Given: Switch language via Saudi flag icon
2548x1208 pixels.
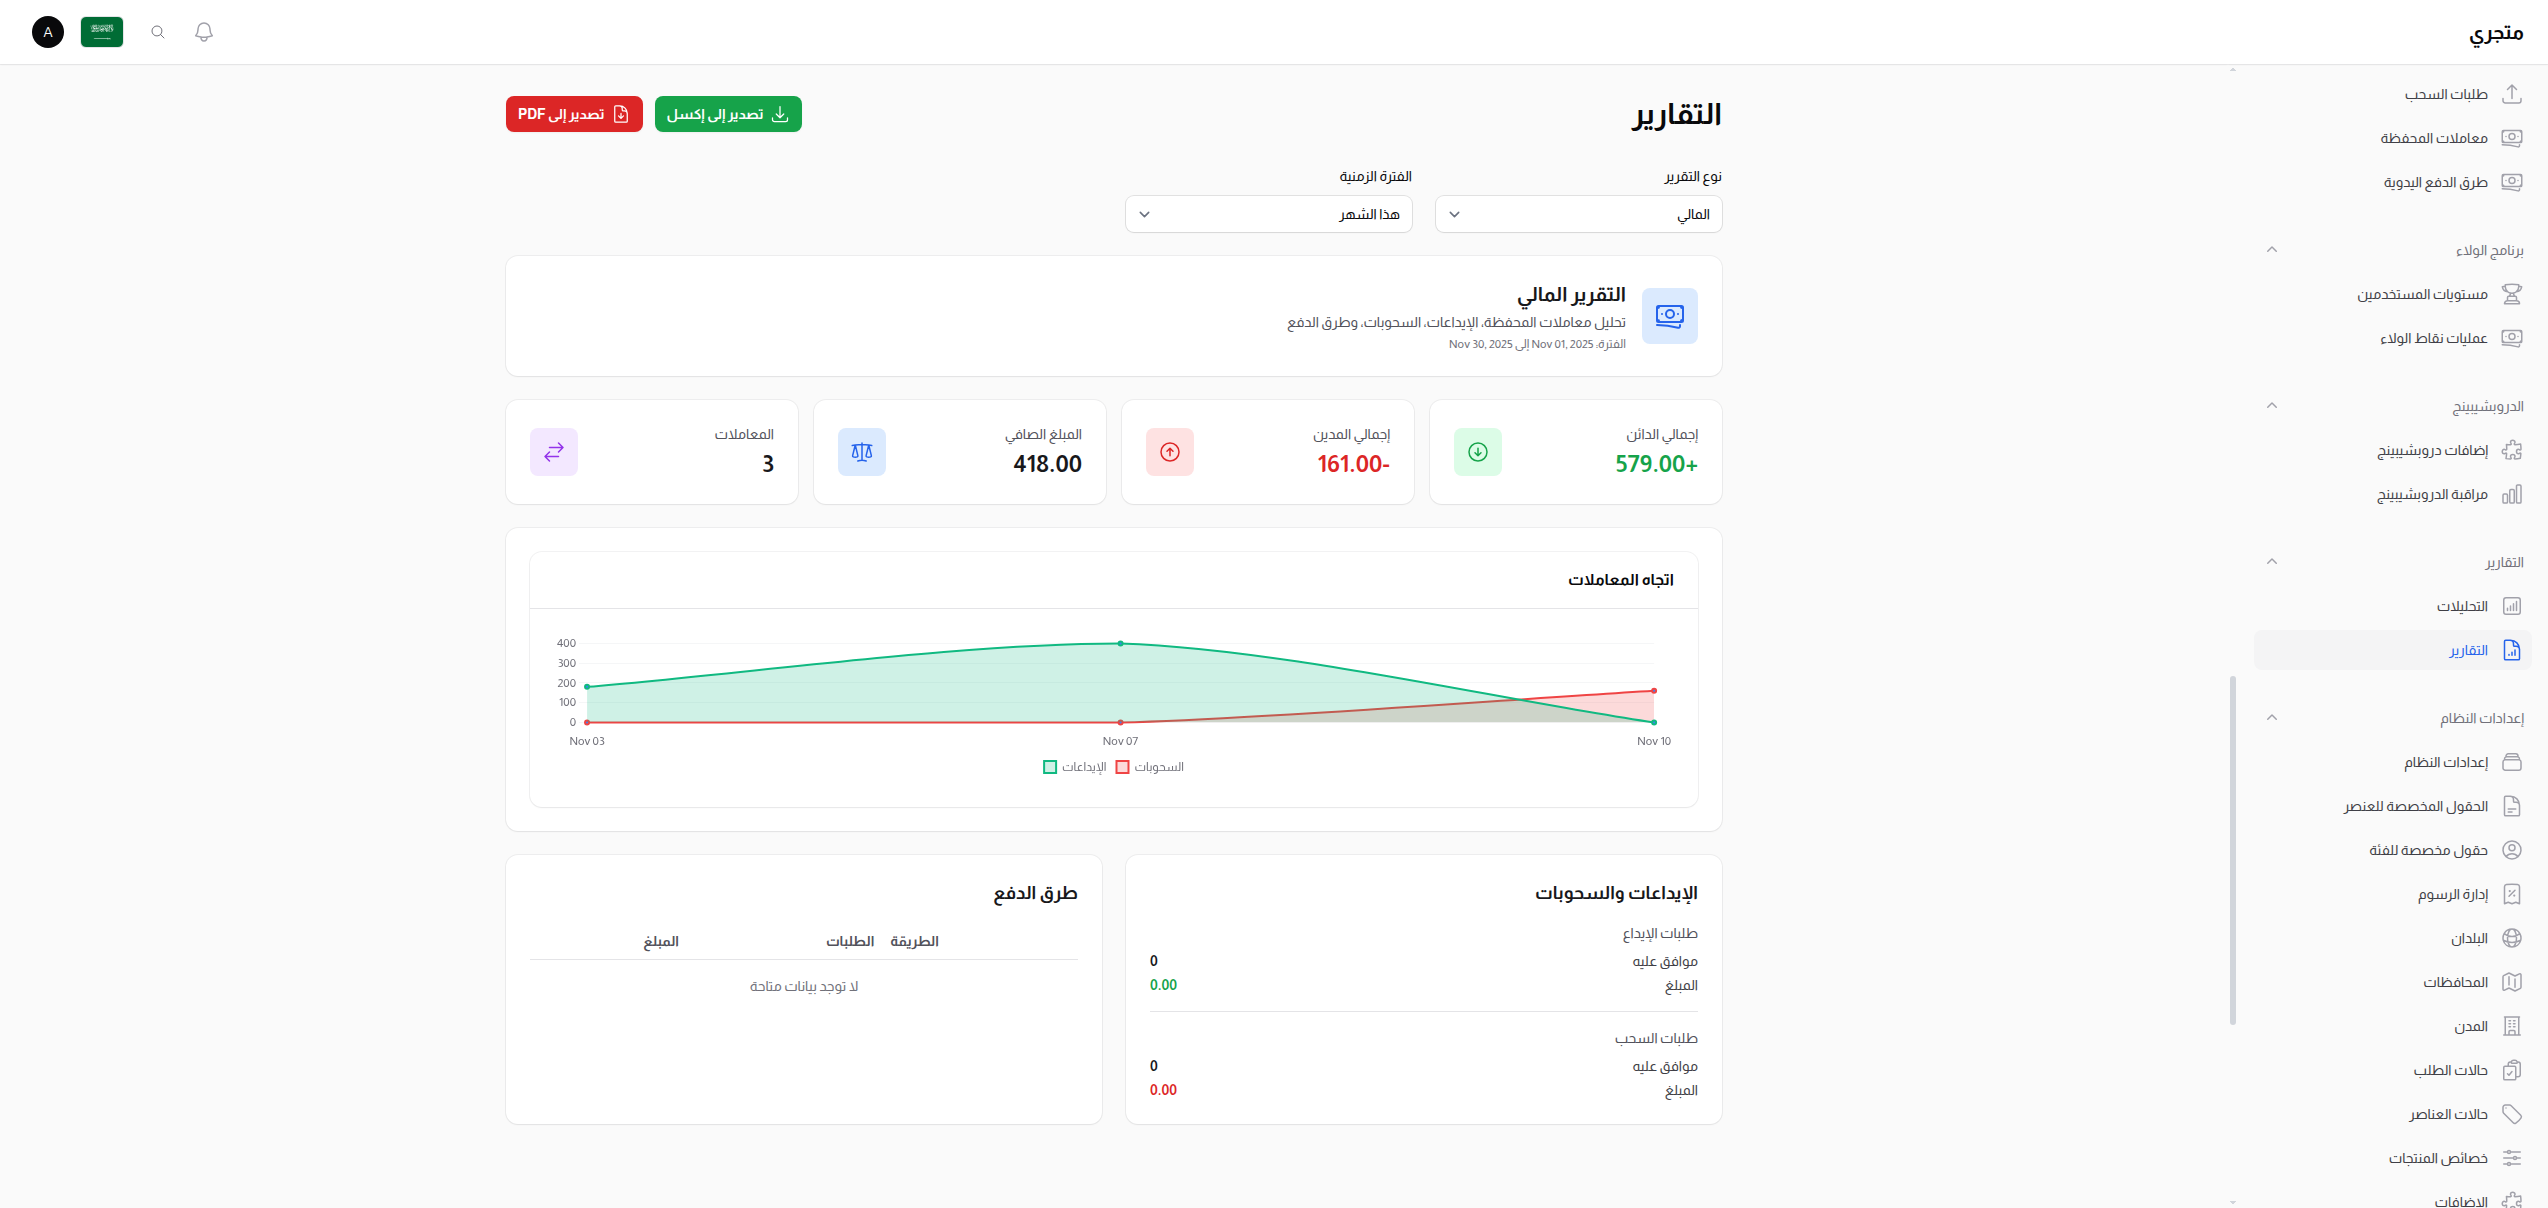Looking at the screenshot, I should (102, 32).
